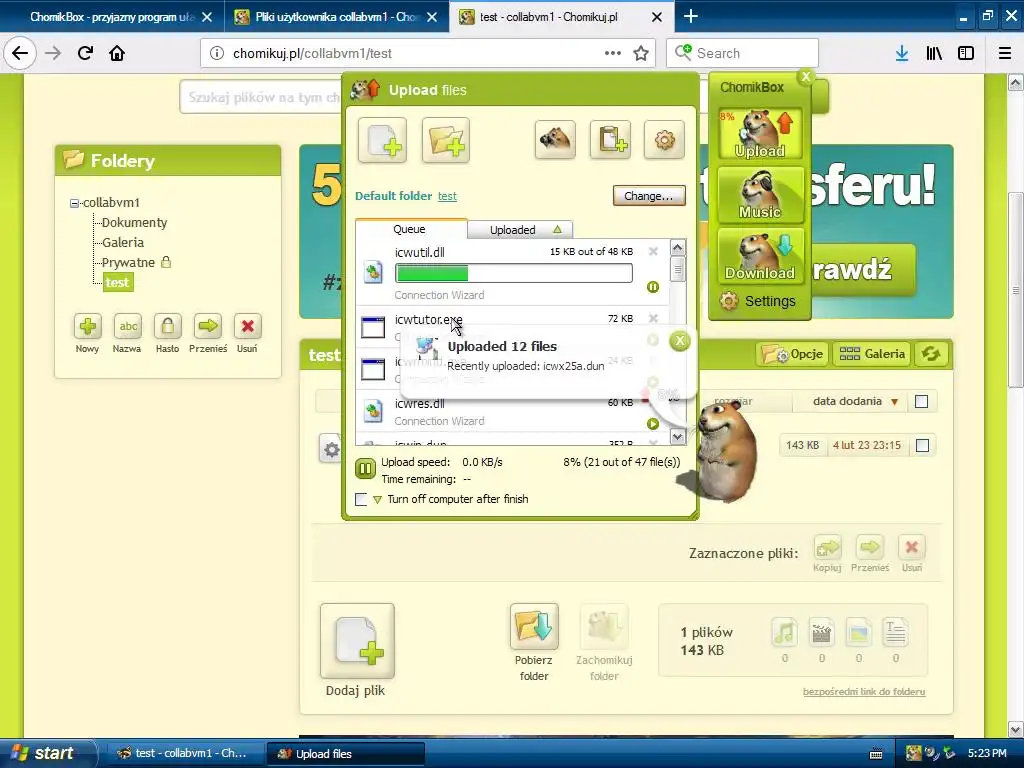1024x768 pixels.
Task: Bookmark this page with the star icon
Action: coord(641,54)
